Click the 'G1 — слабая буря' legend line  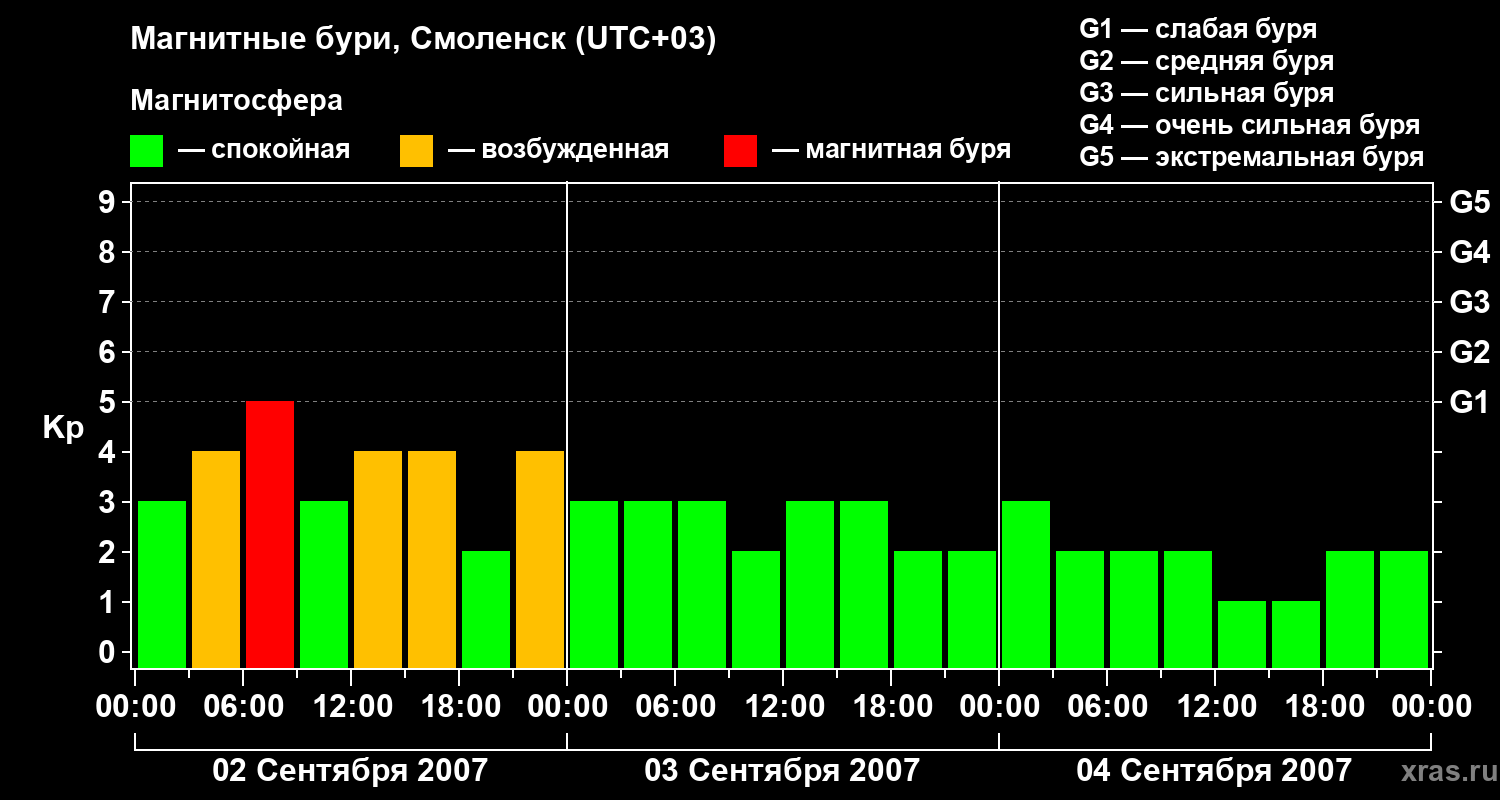pyautogui.click(x=1198, y=29)
